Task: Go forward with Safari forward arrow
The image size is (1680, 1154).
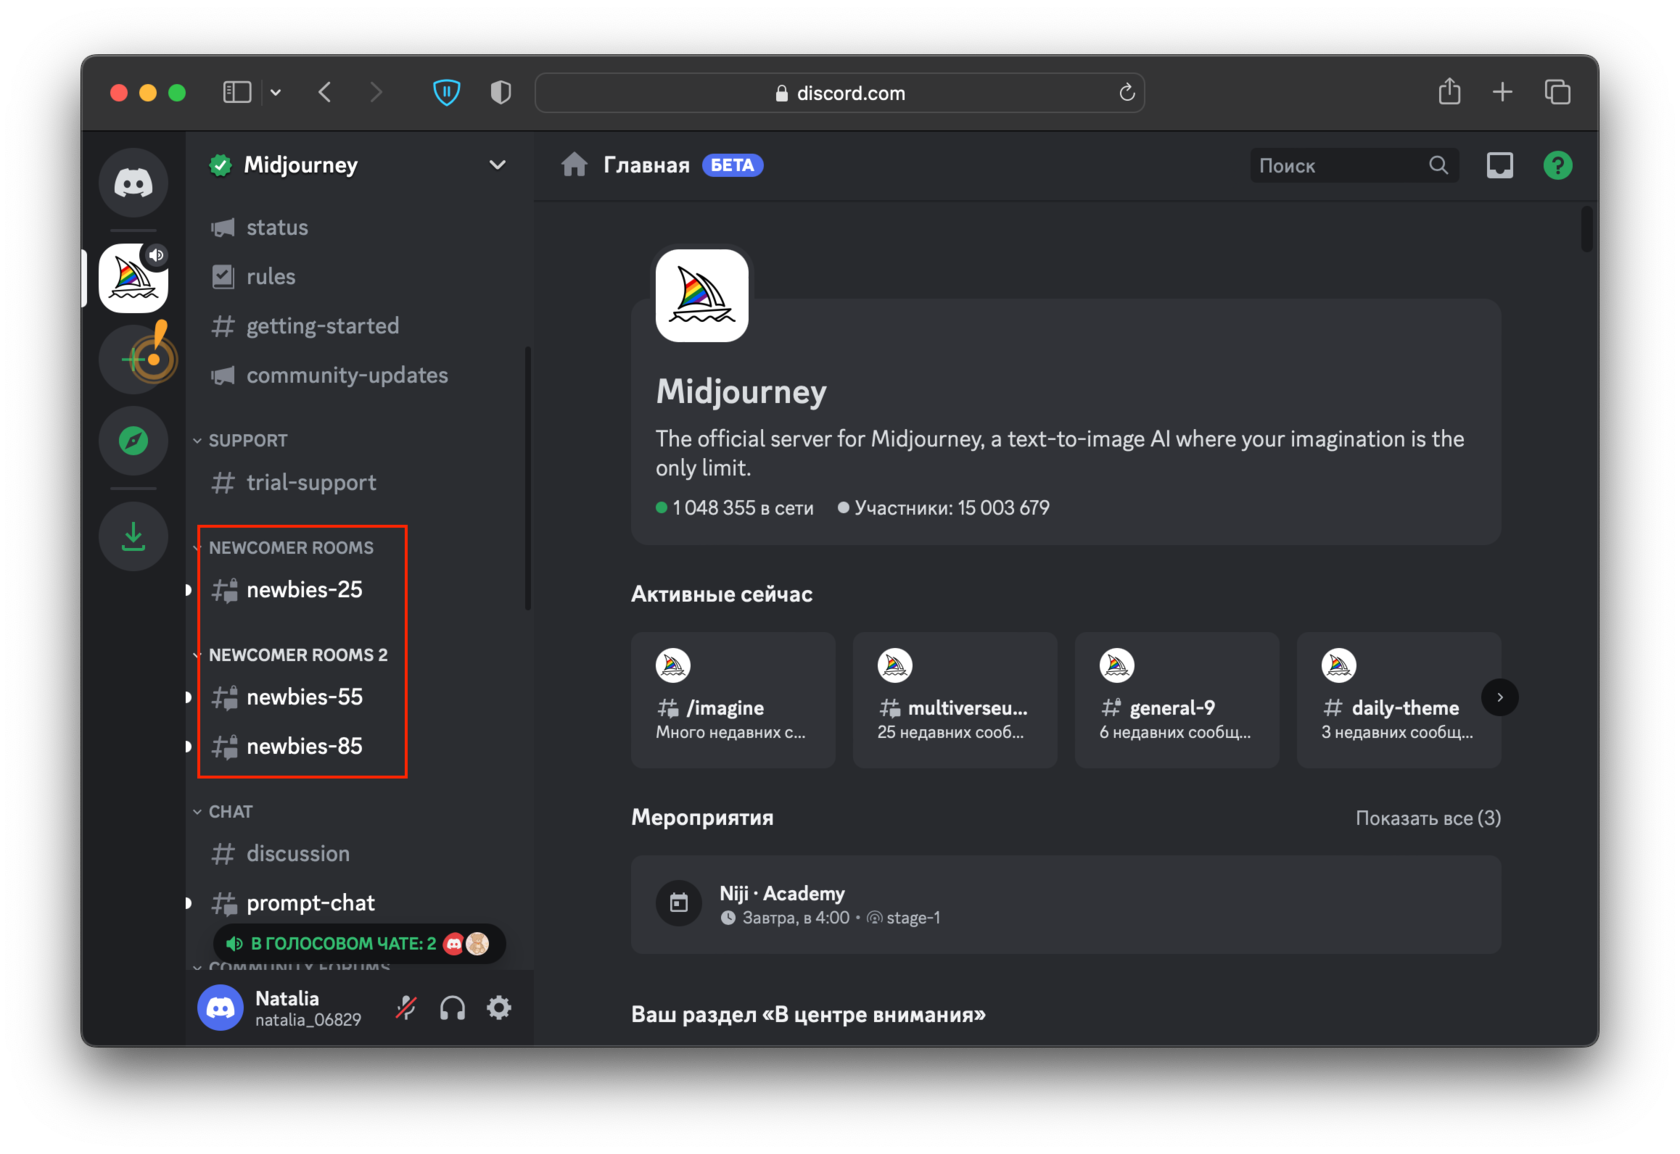Action: coord(376,93)
